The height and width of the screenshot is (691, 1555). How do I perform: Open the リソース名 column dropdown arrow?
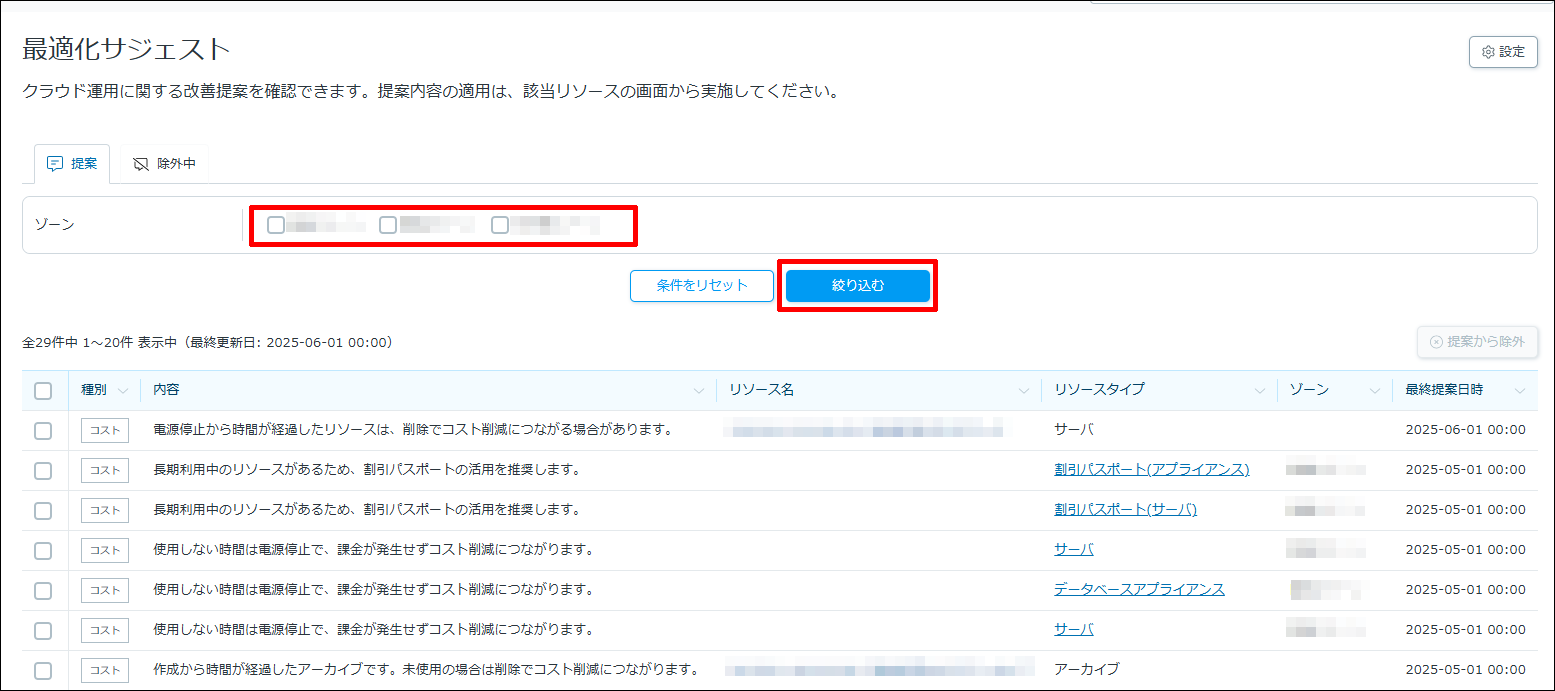tap(1023, 390)
